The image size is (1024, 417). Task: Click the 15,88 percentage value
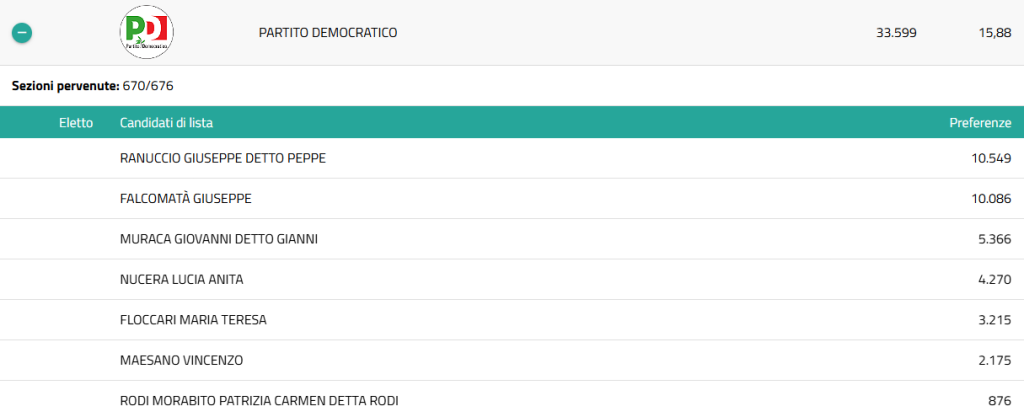click(995, 33)
